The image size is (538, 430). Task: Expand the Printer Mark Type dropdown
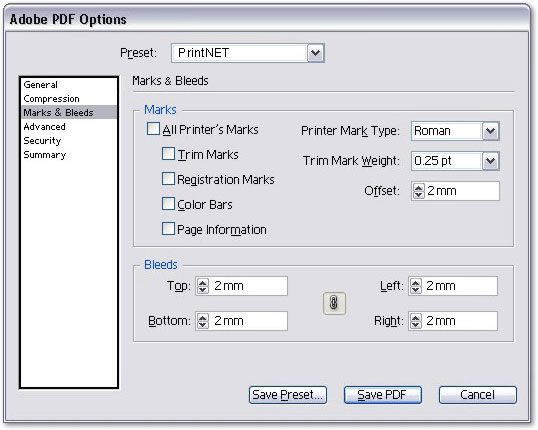[x=455, y=131]
